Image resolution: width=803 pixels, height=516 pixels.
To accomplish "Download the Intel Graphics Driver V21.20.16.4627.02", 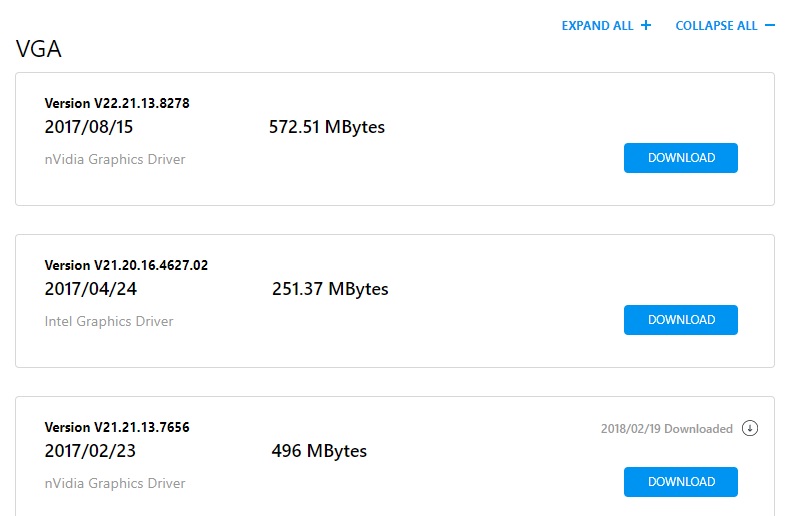I will (681, 320).
